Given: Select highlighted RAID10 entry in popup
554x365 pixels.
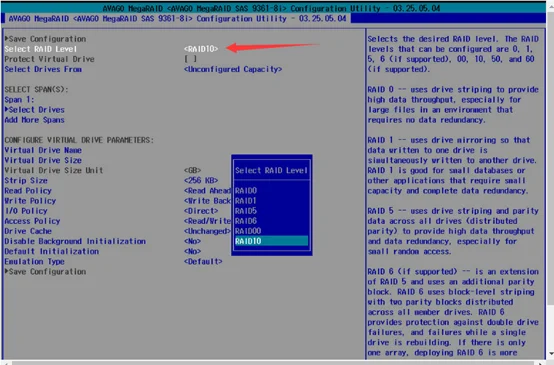Looking at the screenshot, I should click(271, 241).
